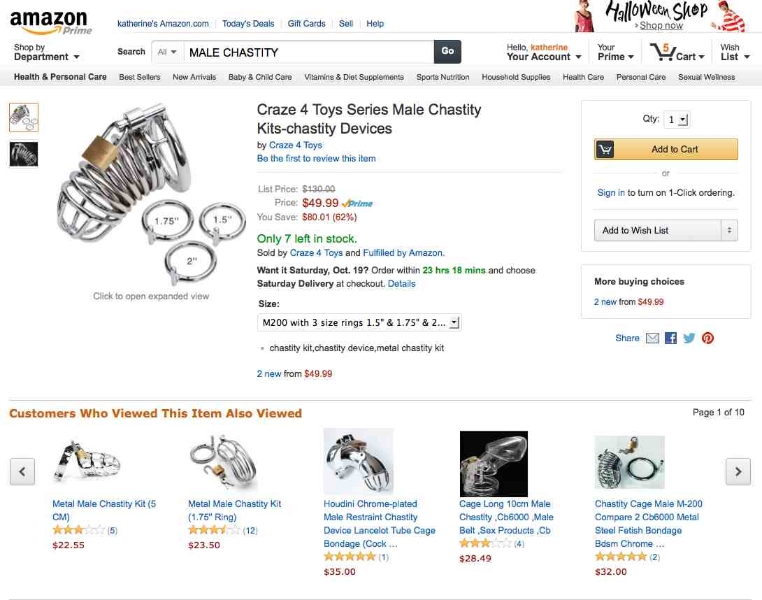
Task: Click the Amazon Prime logo
Action: tap(50, 21)
